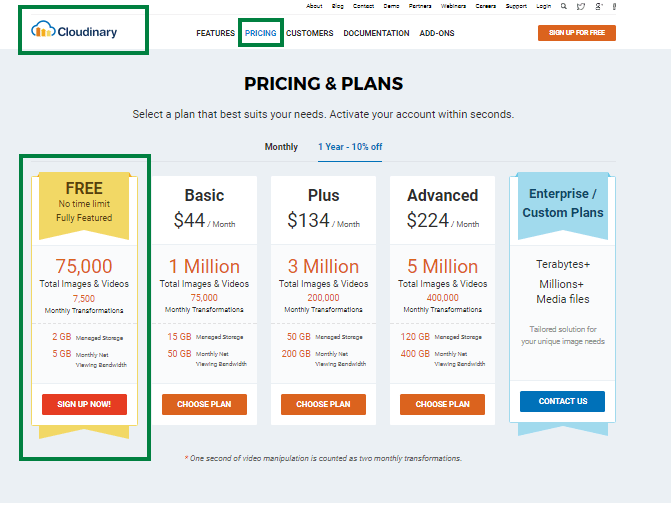Choose the Basic $44 plan
Image resolution: width=671 pixels, height=511 pixels.
coord(204,404)
